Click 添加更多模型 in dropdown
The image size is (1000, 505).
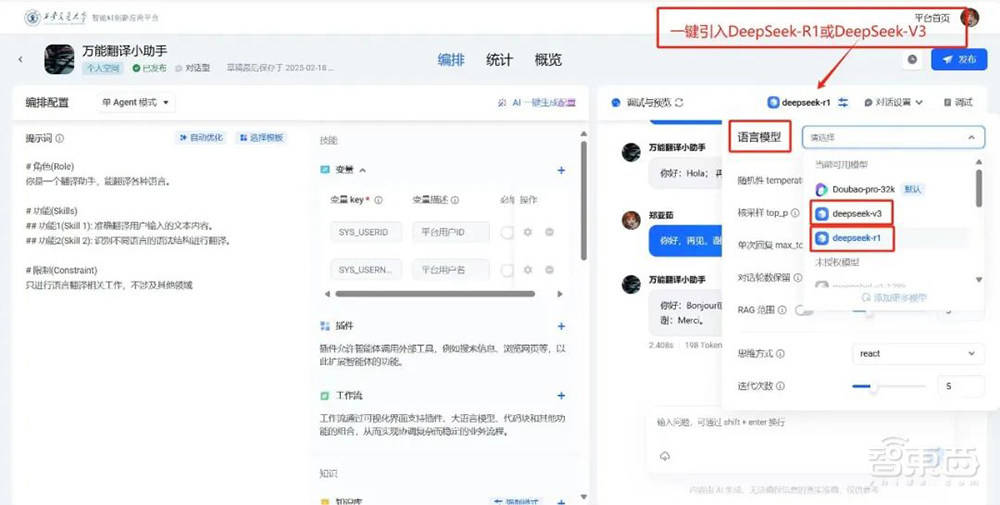click(893, 297)
